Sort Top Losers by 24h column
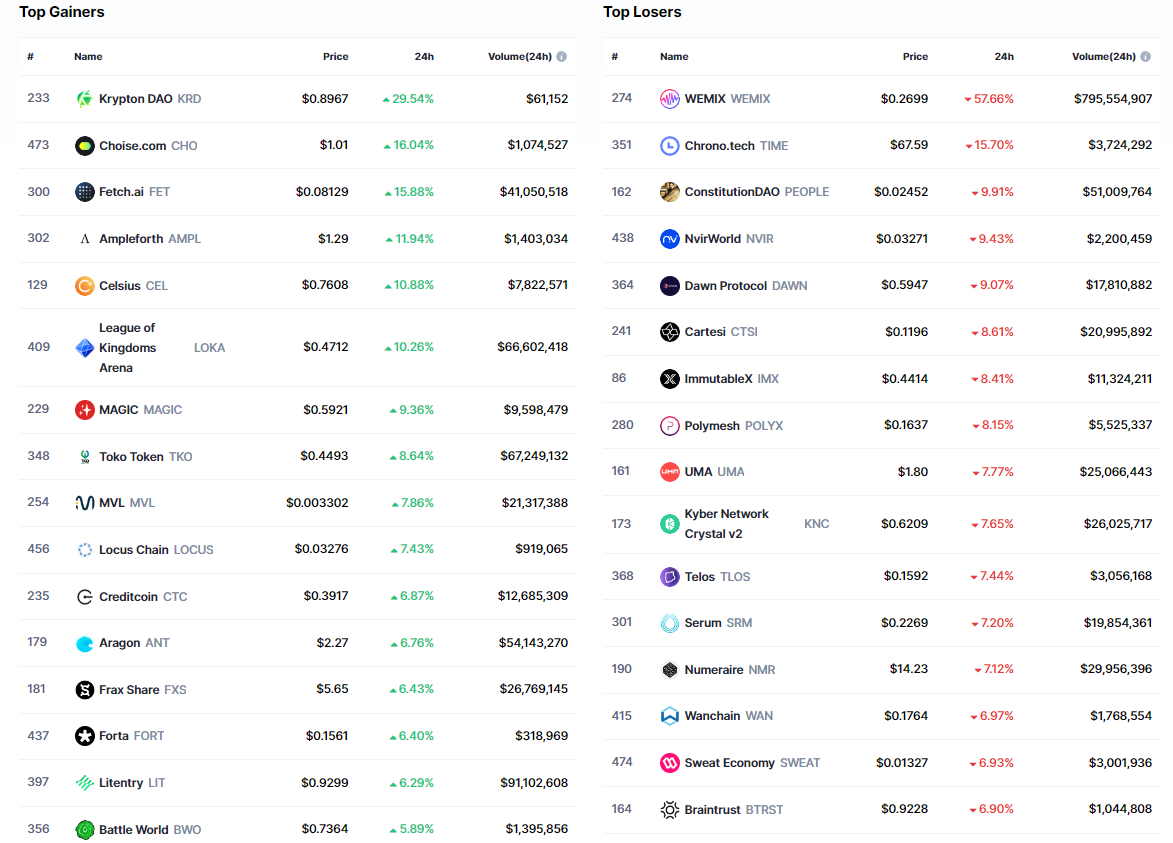 (1004, 57)
